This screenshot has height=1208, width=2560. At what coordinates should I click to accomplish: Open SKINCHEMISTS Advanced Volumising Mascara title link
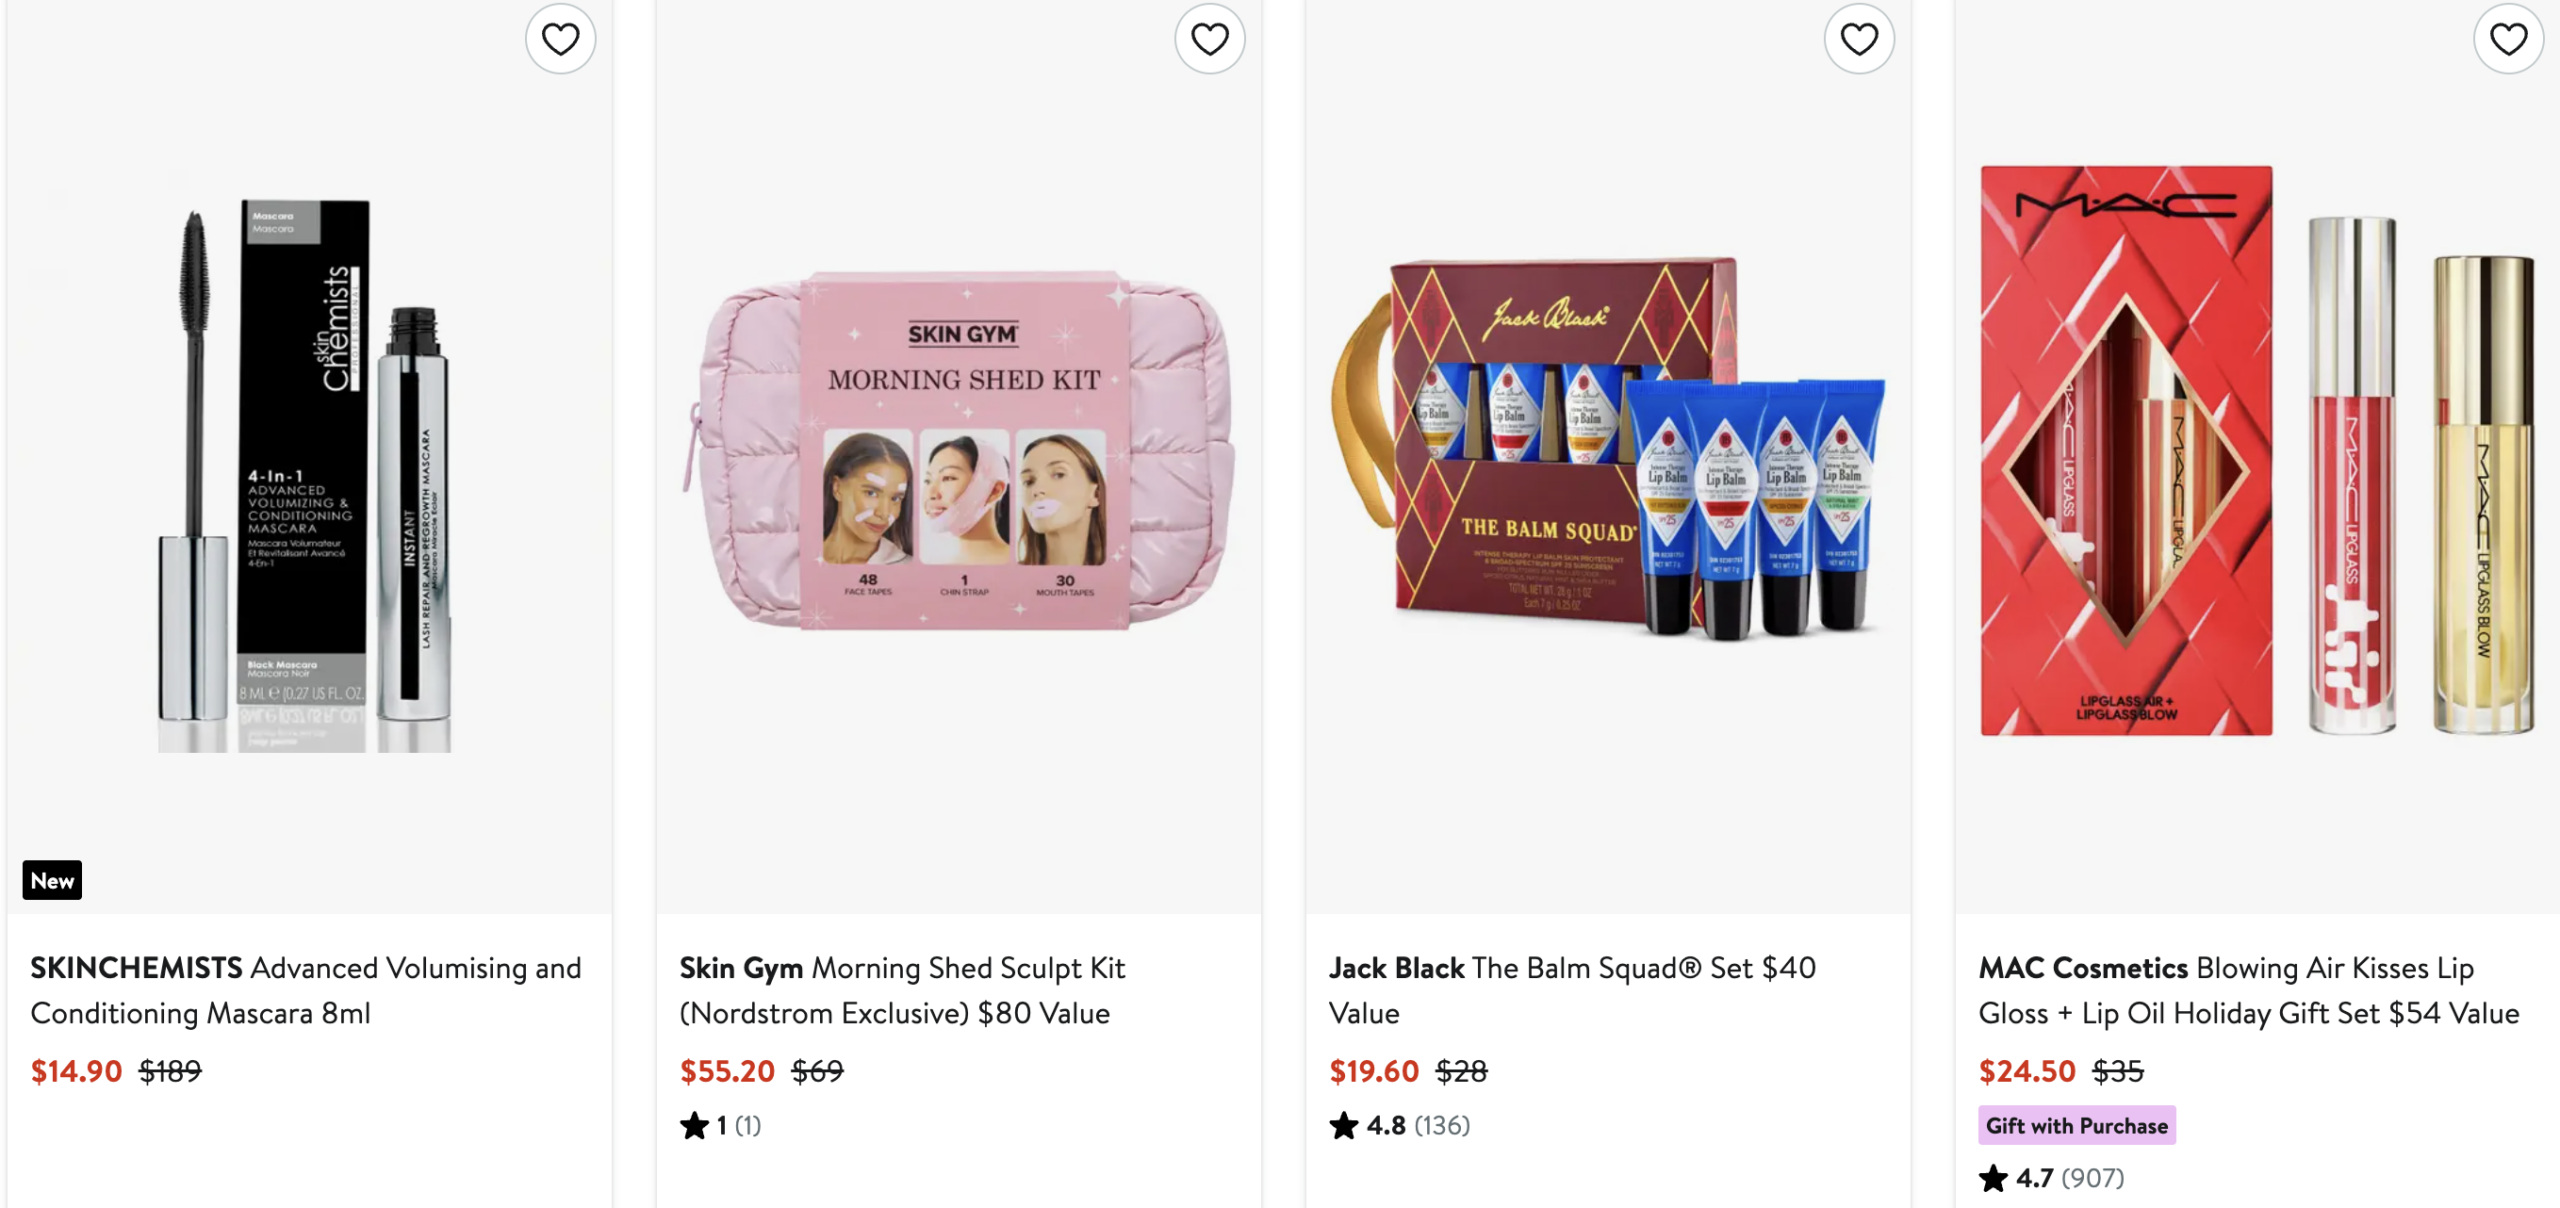pyautogui.click(x=305, y=990)
